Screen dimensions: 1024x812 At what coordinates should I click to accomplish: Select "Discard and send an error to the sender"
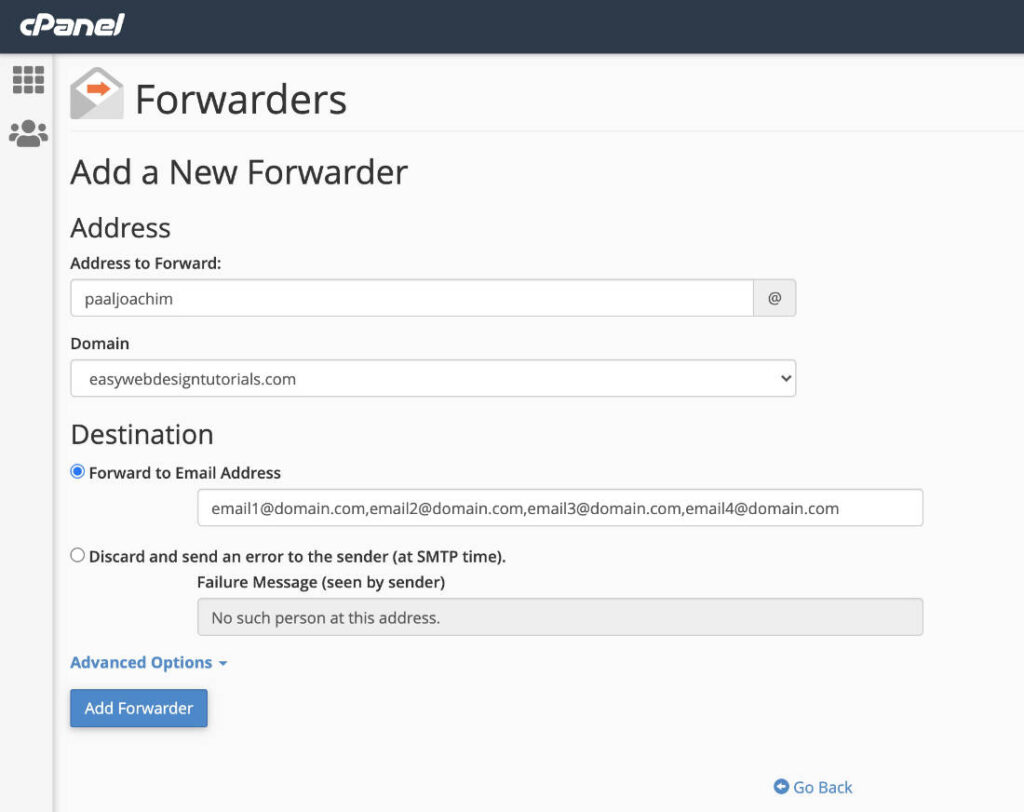click(77, 554)
